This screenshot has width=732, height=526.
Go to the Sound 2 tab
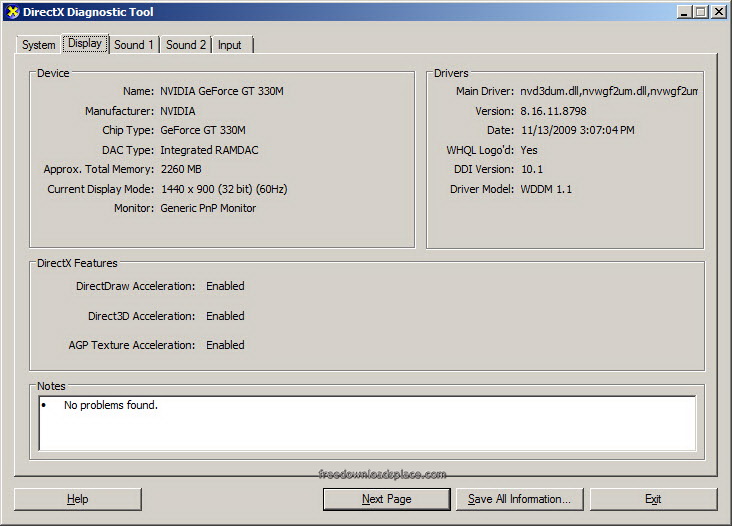point(186,45)
